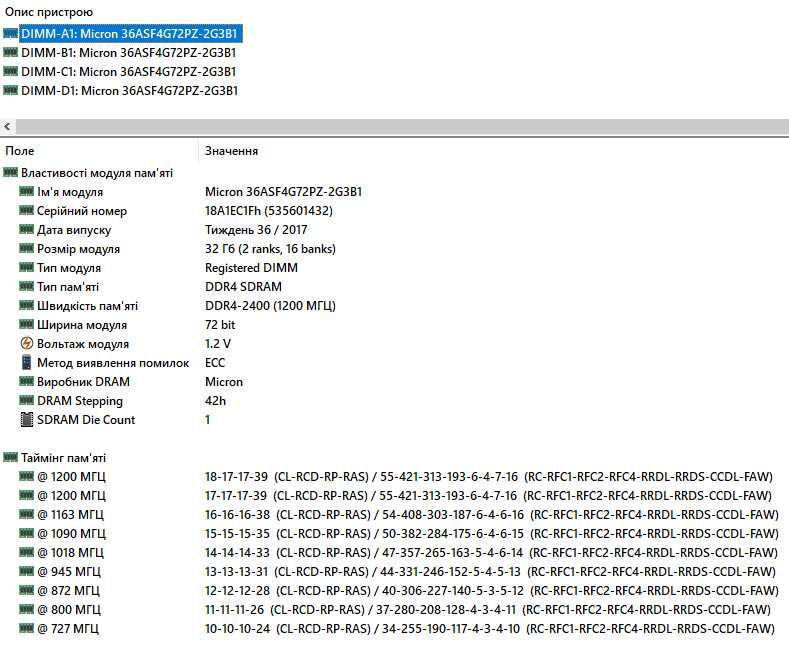Click the memory chip icon beside DIMM-C1
This screenshot has width=789, height=648.
click(x=11, y=71)
